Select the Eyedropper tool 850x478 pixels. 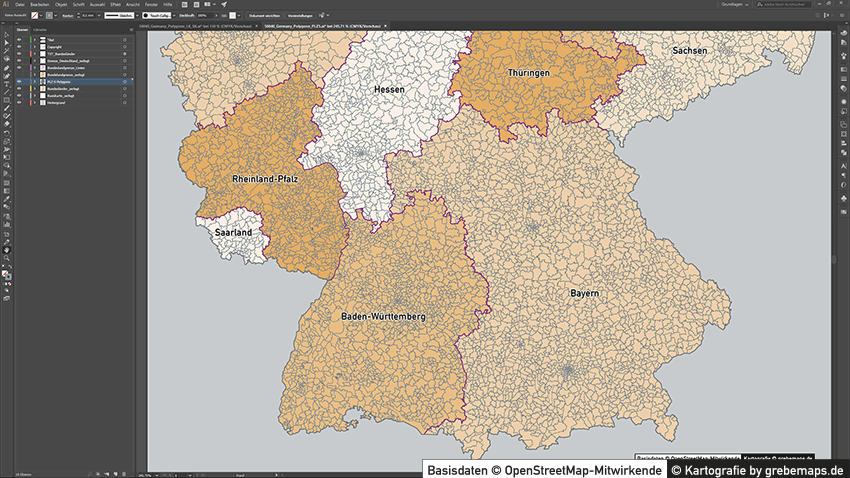[6, 200]
